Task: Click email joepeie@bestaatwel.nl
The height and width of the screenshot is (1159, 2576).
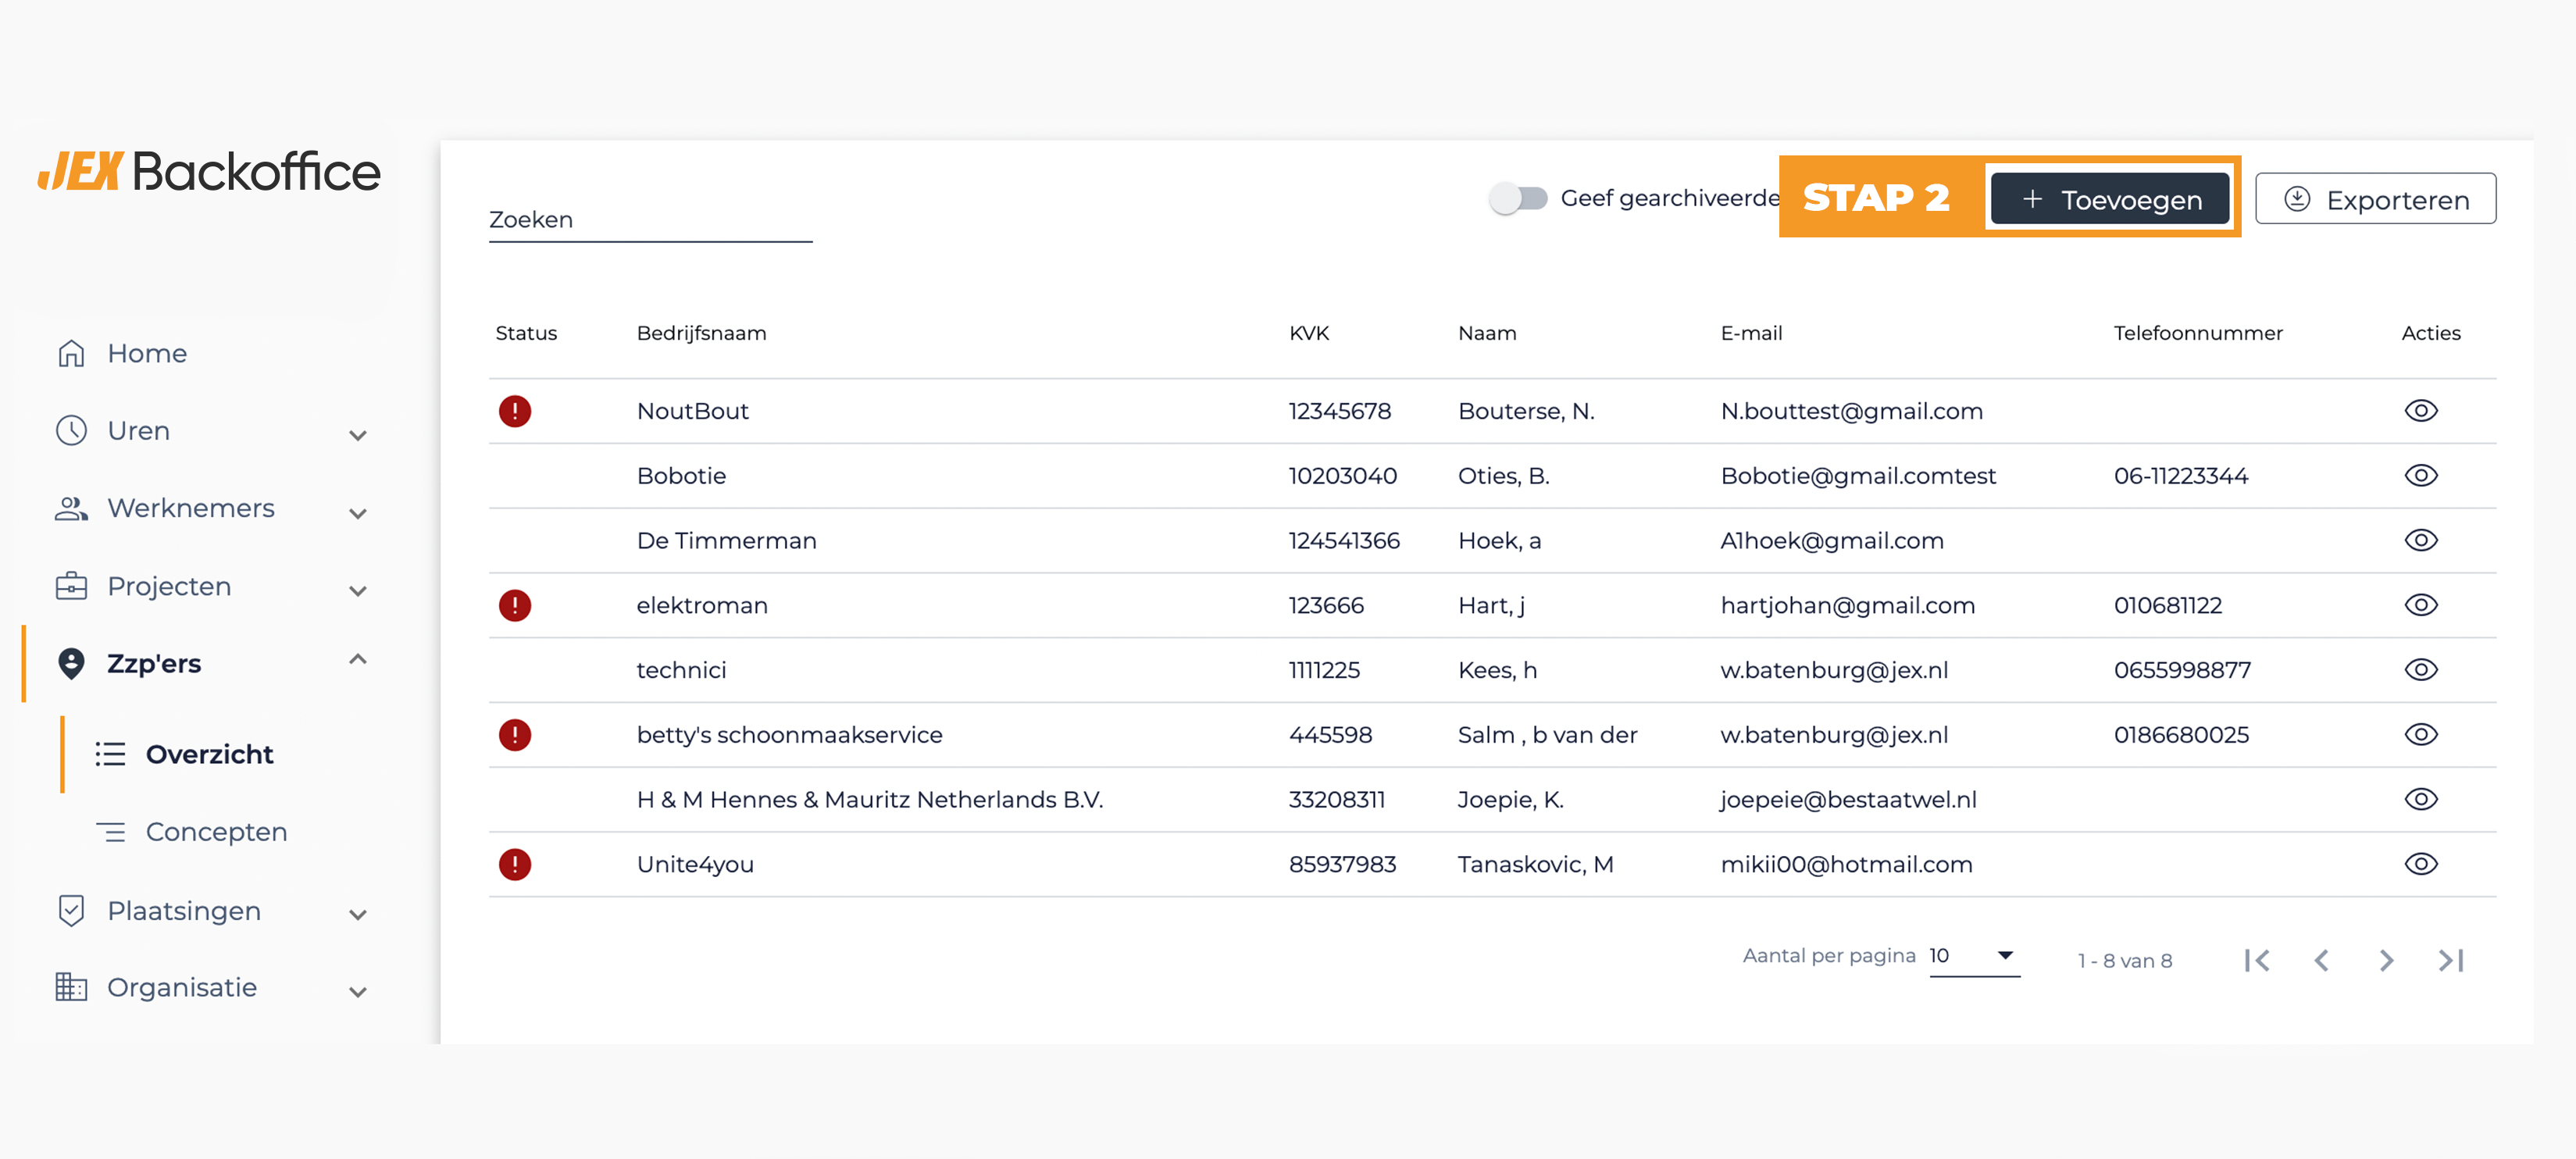Action: 1848,799
